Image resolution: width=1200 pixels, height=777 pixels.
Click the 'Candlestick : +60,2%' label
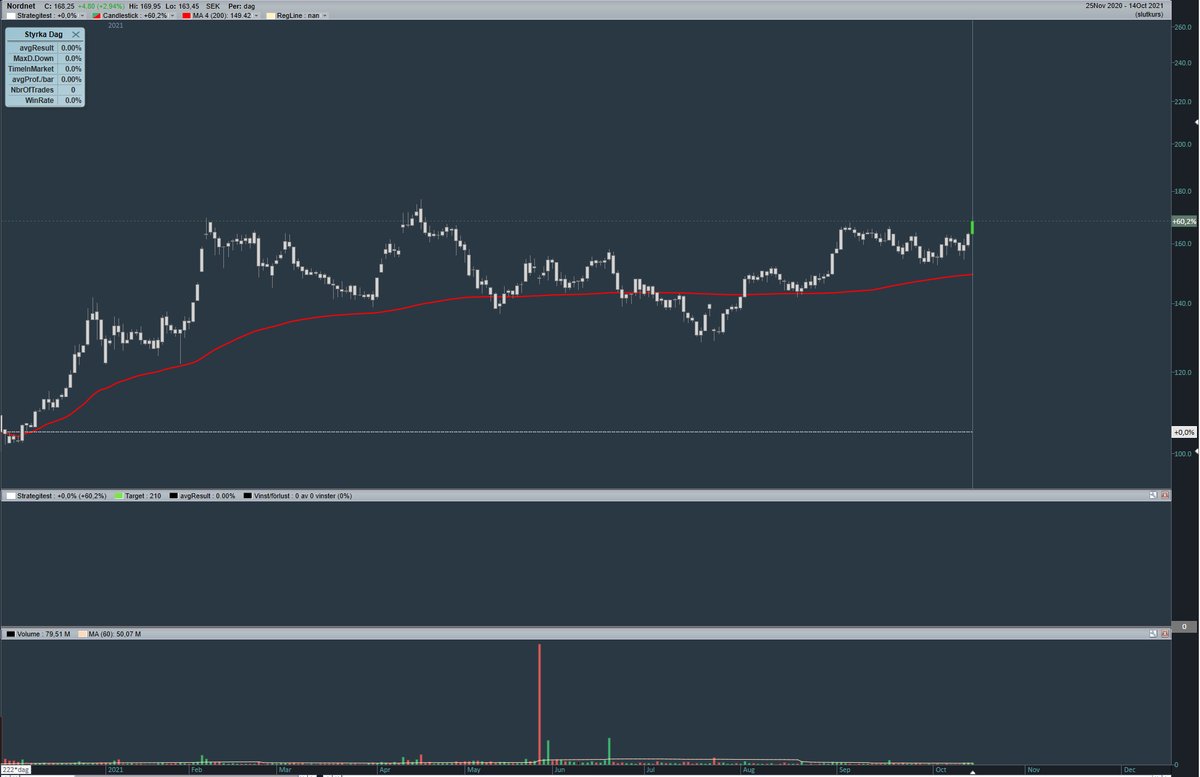[x=133, y=17]
